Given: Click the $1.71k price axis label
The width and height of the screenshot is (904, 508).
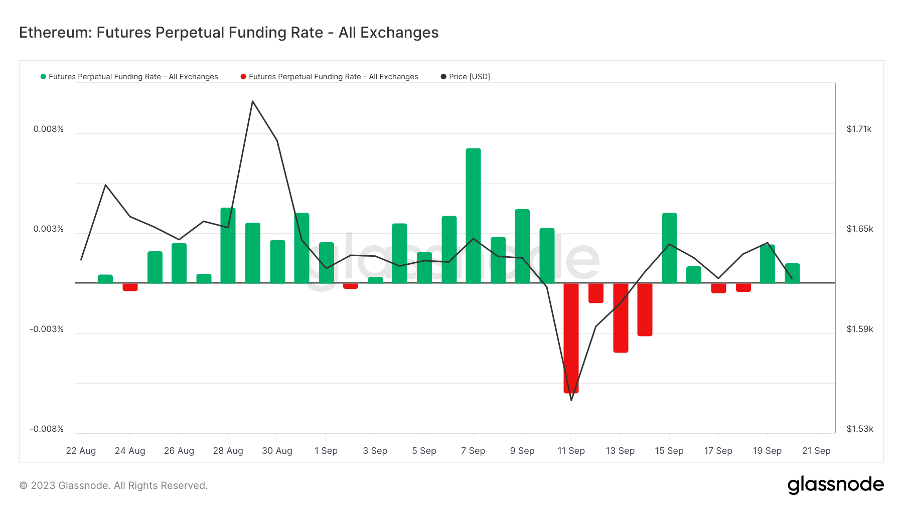Looking at the screenshot, I should [860, 129].
